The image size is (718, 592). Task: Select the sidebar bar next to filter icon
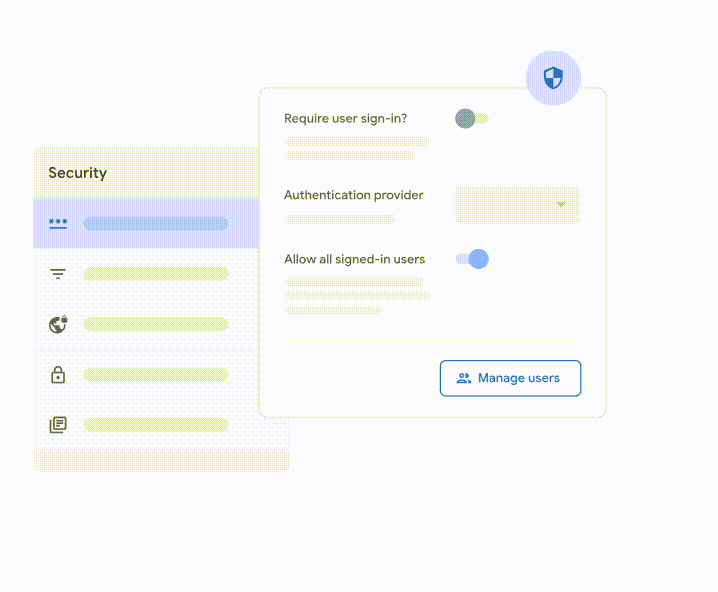155,274
